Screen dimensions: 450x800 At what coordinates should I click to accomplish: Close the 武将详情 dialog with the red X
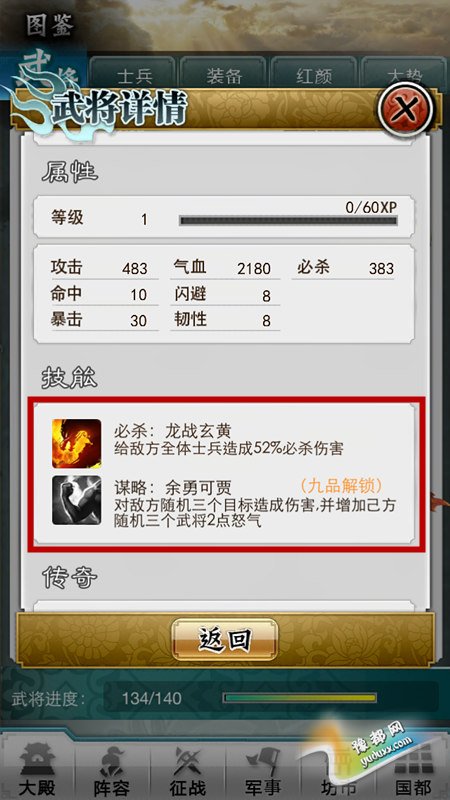[x=406, y=109]
